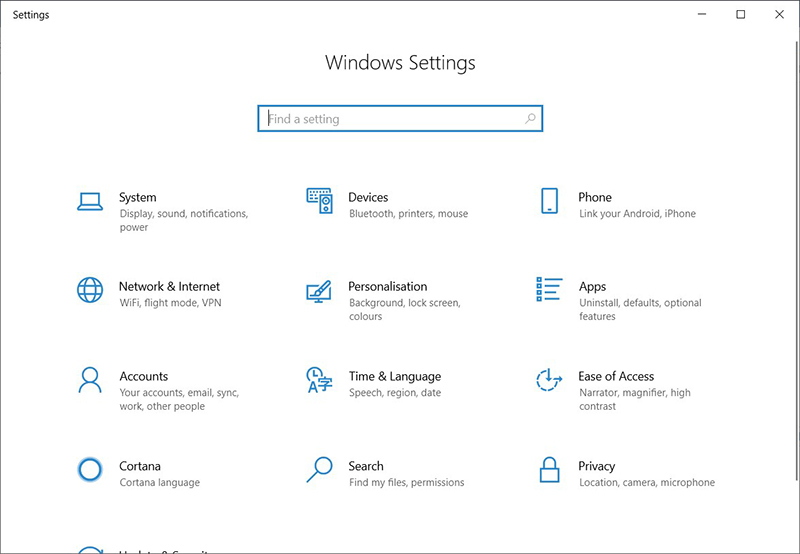Click 'Find my files, permissions' text

tap(407, 483)
